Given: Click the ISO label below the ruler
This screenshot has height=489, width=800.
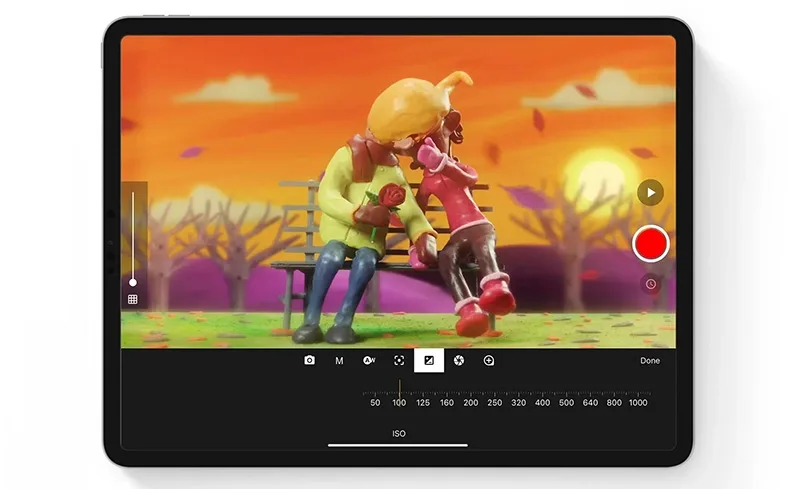Looking at the screenshot, I should tap(399, 434).
